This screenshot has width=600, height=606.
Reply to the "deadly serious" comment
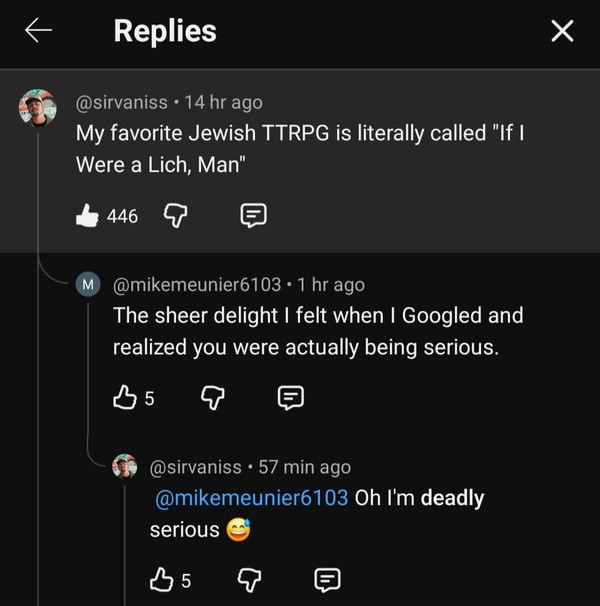(x=326, y=579)
